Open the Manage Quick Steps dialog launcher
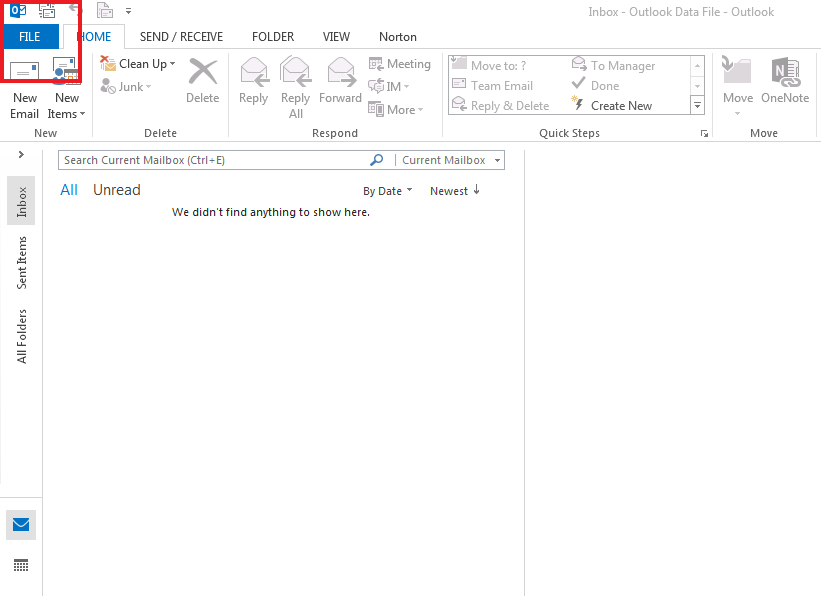The height and width of the screenshot is (596, 821). click(704, 134)
